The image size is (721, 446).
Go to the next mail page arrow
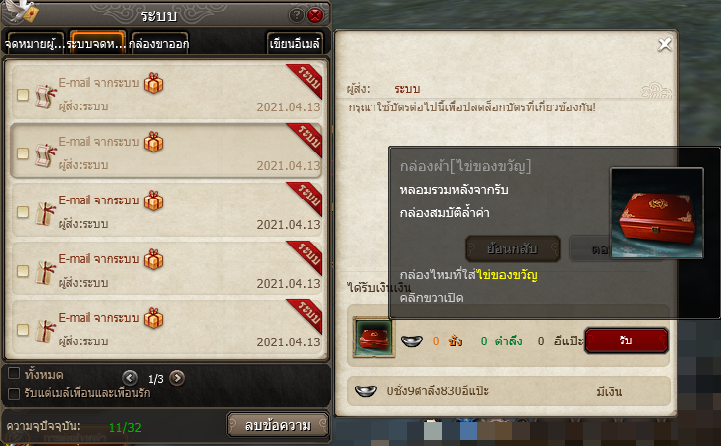177,378
